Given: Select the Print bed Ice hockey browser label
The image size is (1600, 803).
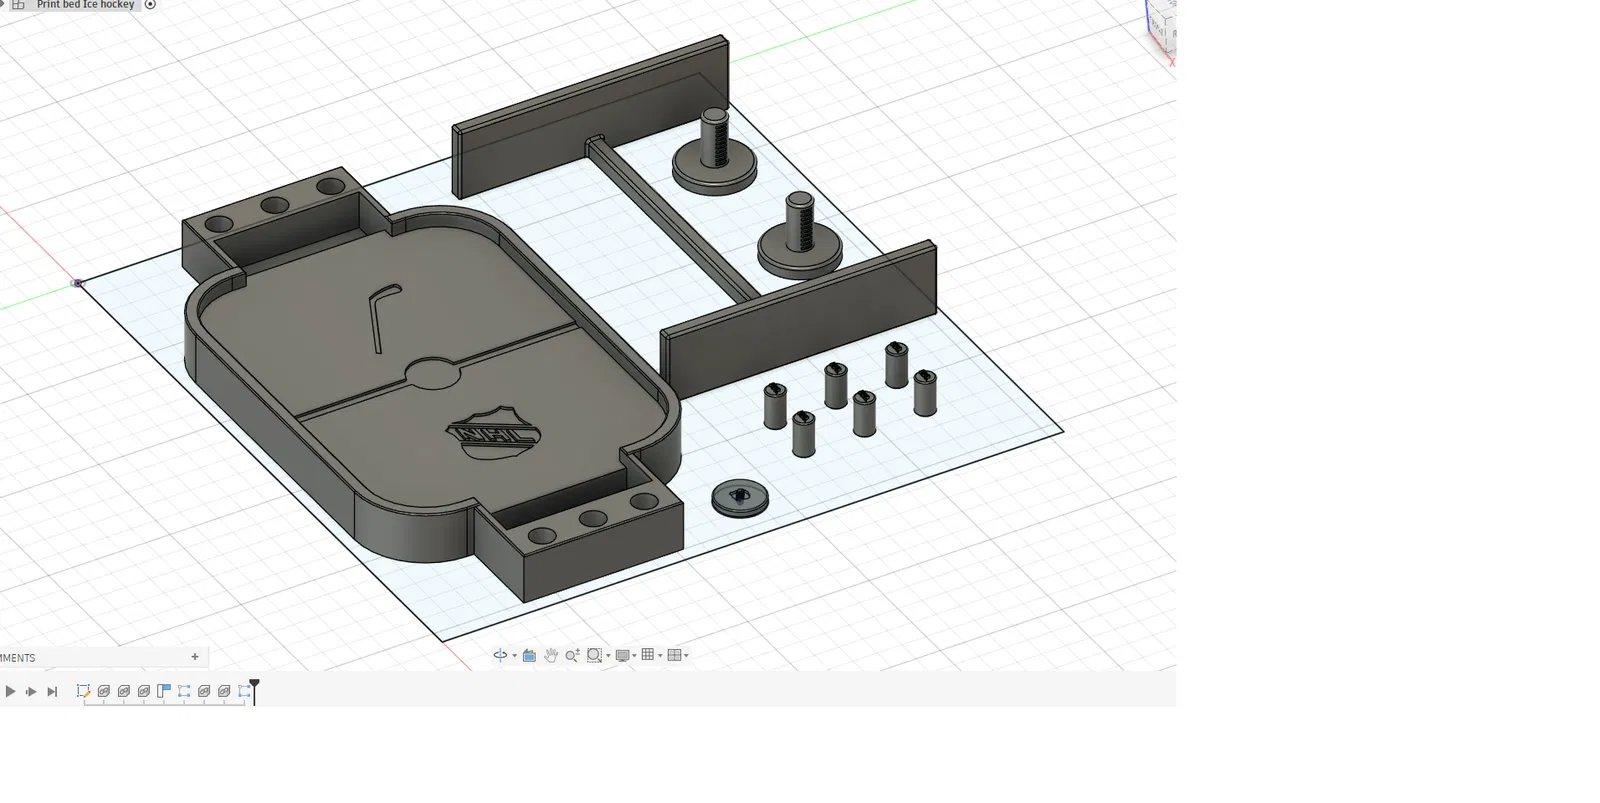Looking at the screenshot, I should coord(85,5).
